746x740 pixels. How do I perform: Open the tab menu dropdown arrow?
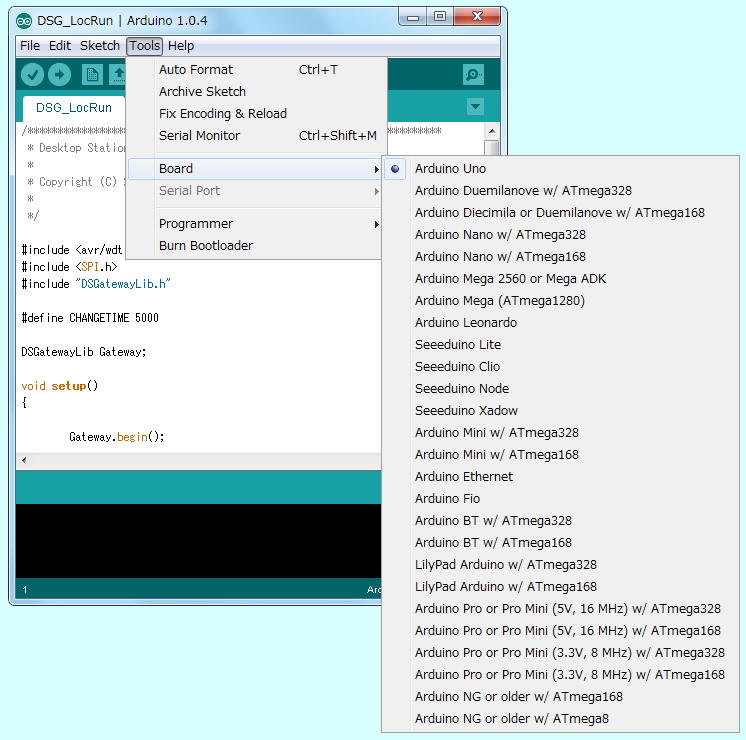(x=475, y=106)
